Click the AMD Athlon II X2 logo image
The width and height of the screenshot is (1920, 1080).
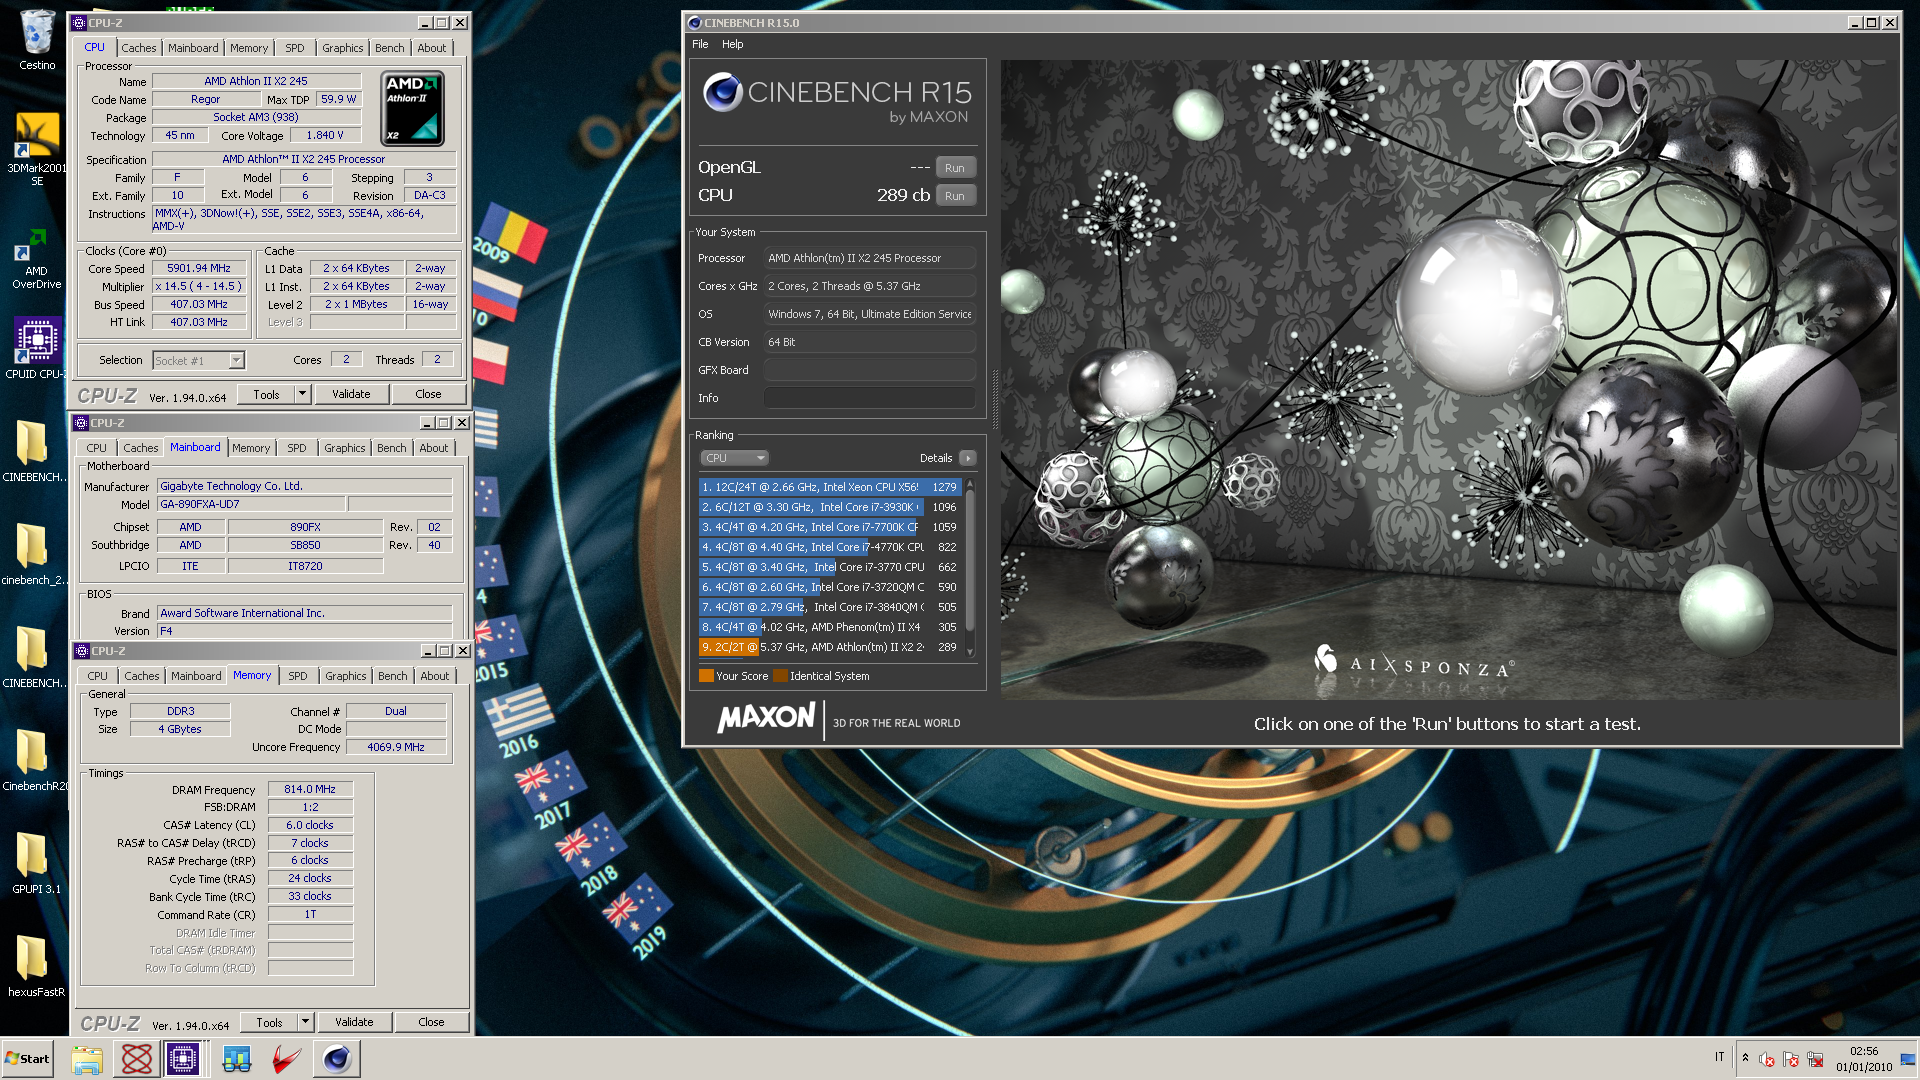pos(413,108)
